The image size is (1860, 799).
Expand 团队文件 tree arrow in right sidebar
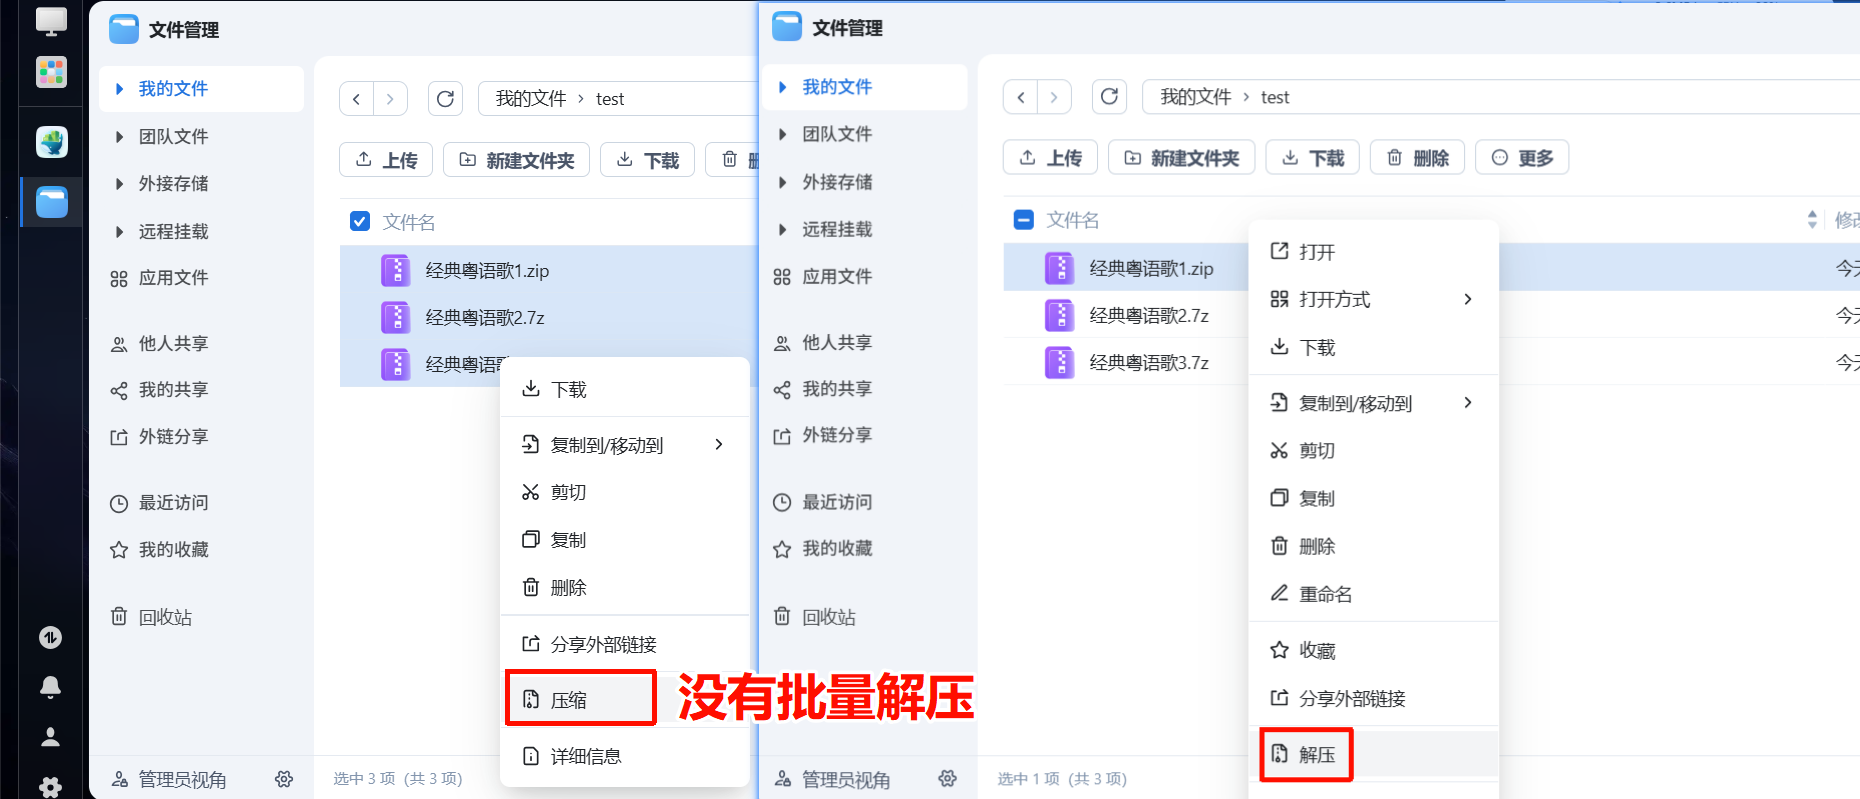pos(783,134)
